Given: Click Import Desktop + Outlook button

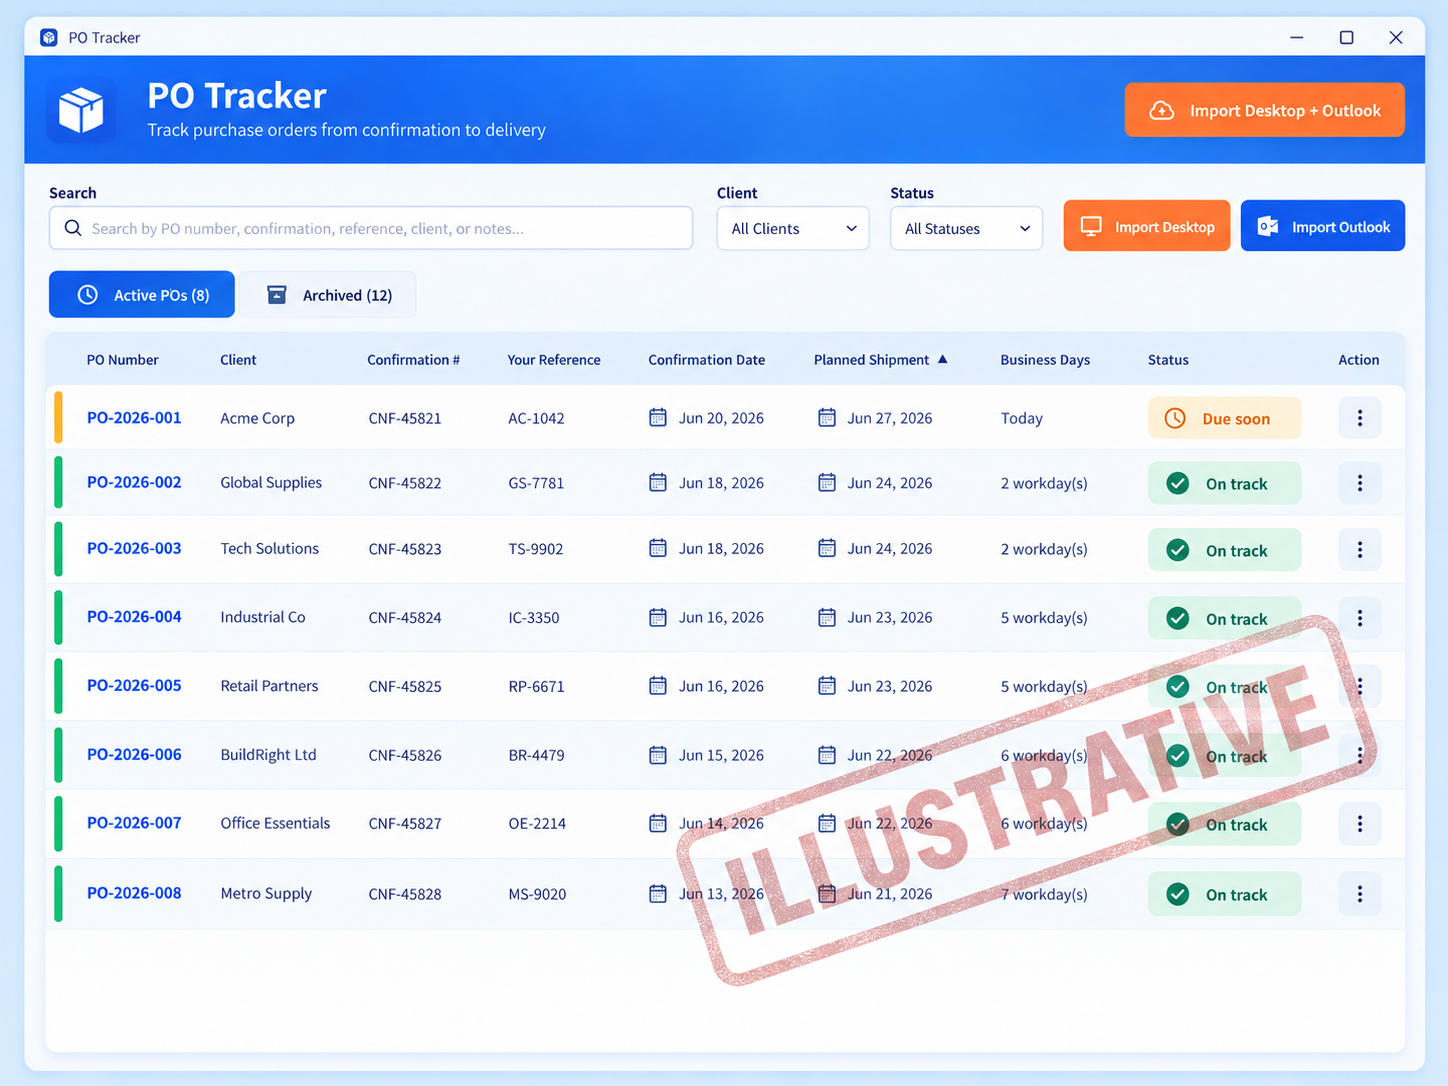Looking at the screenshot, I should (x=1264, y=110).
